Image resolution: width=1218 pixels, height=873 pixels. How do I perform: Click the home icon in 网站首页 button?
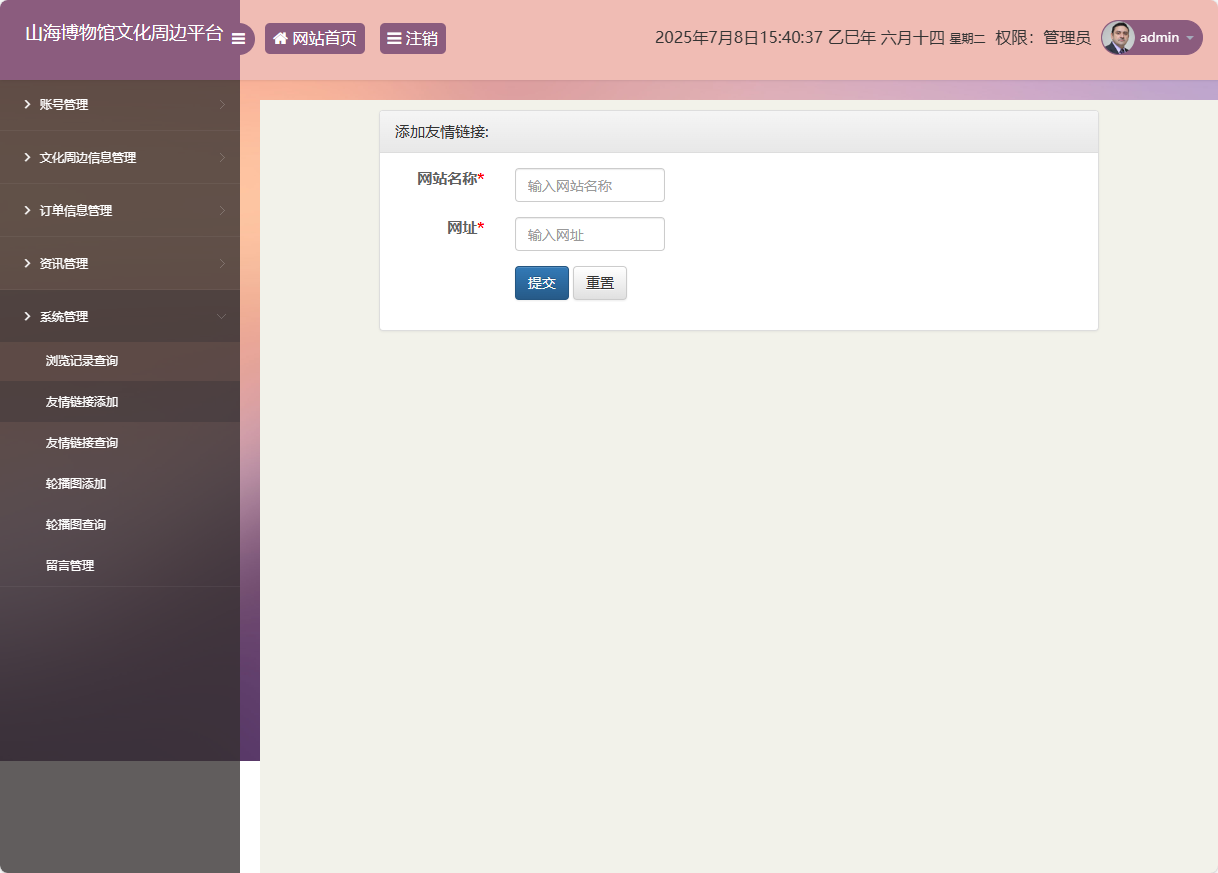coord(280,39)
